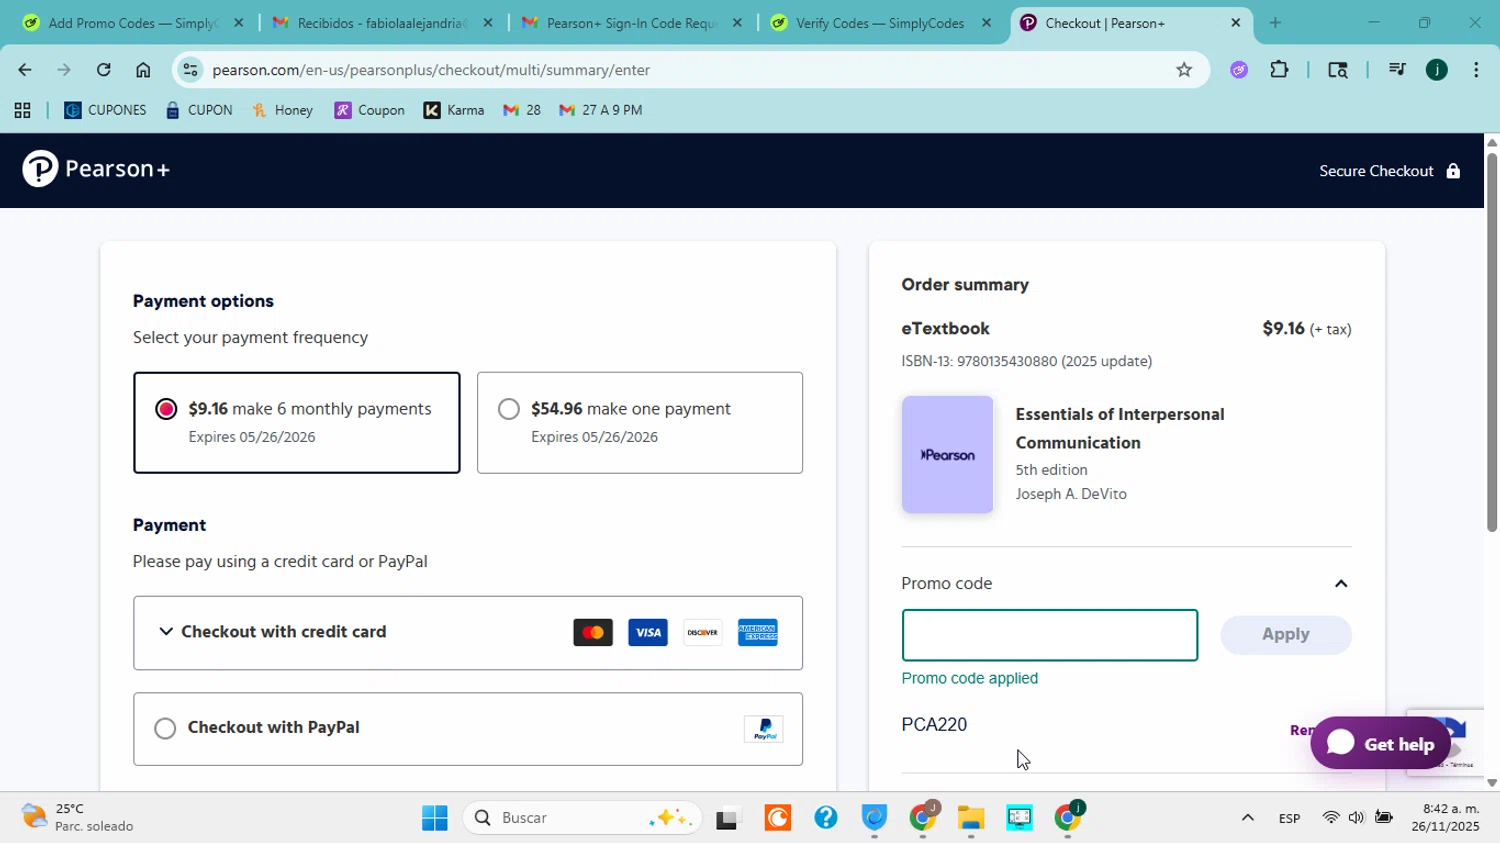The height and width of the screenshot is (843, 1500).
Task: Open CUPON bookmark
Action: click(199, 111)
